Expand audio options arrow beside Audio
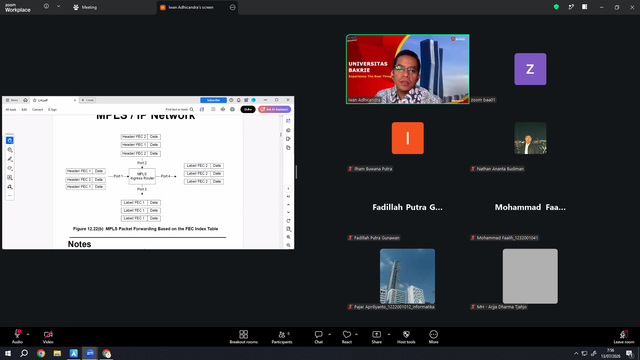The width and height of the screenshot is (640, 360). click(28, 334)
